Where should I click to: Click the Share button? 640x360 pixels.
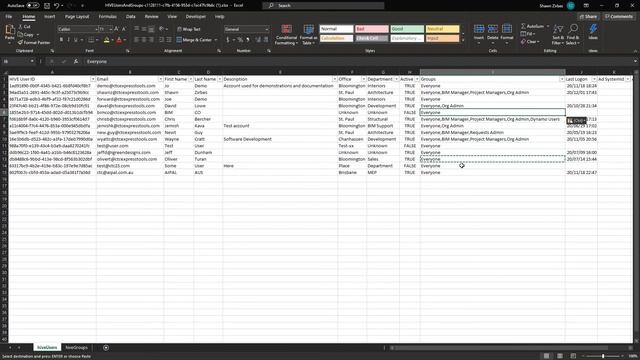(588, 17)
